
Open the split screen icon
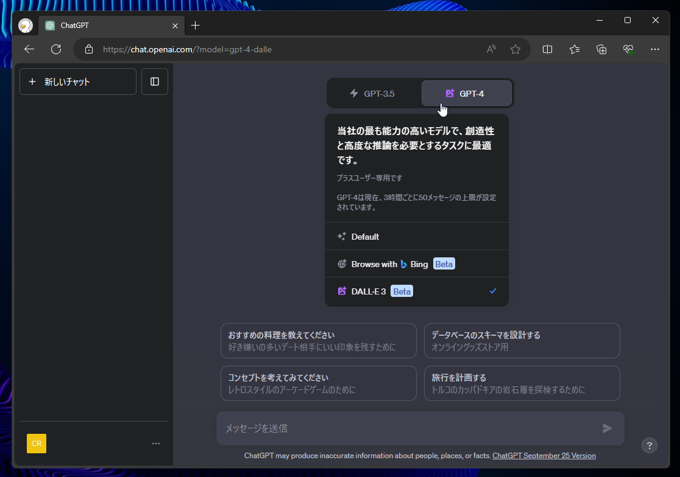pyautogui.click(x=547, y=49)
